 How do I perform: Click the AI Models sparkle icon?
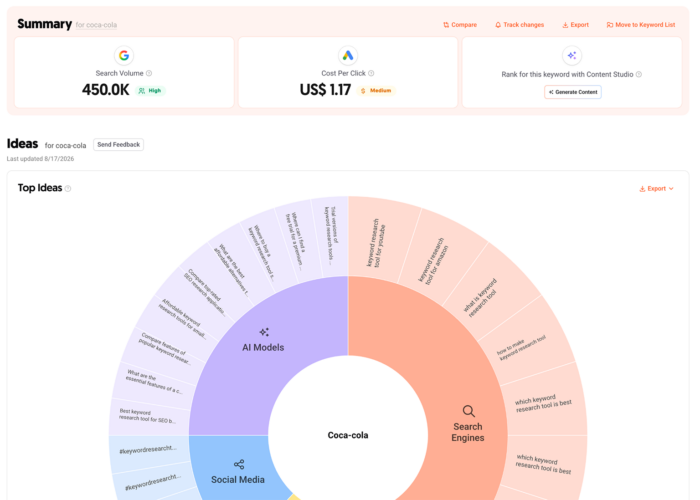(x=264, y=332)
